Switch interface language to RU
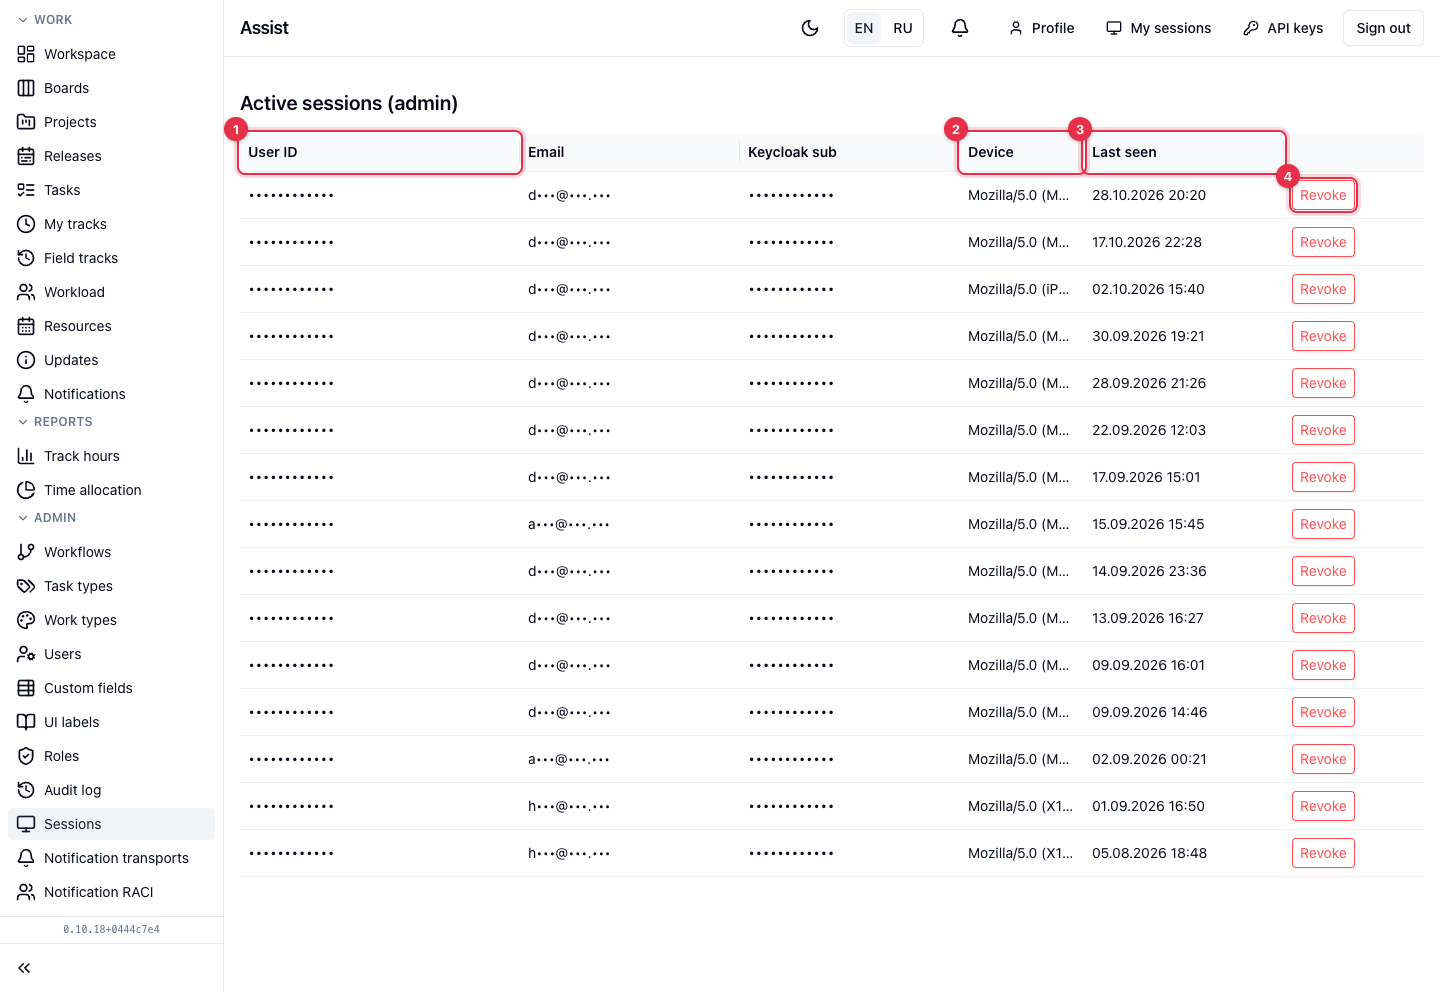Viewport: 1440px width, 992px height. click(x=903, y=28)
